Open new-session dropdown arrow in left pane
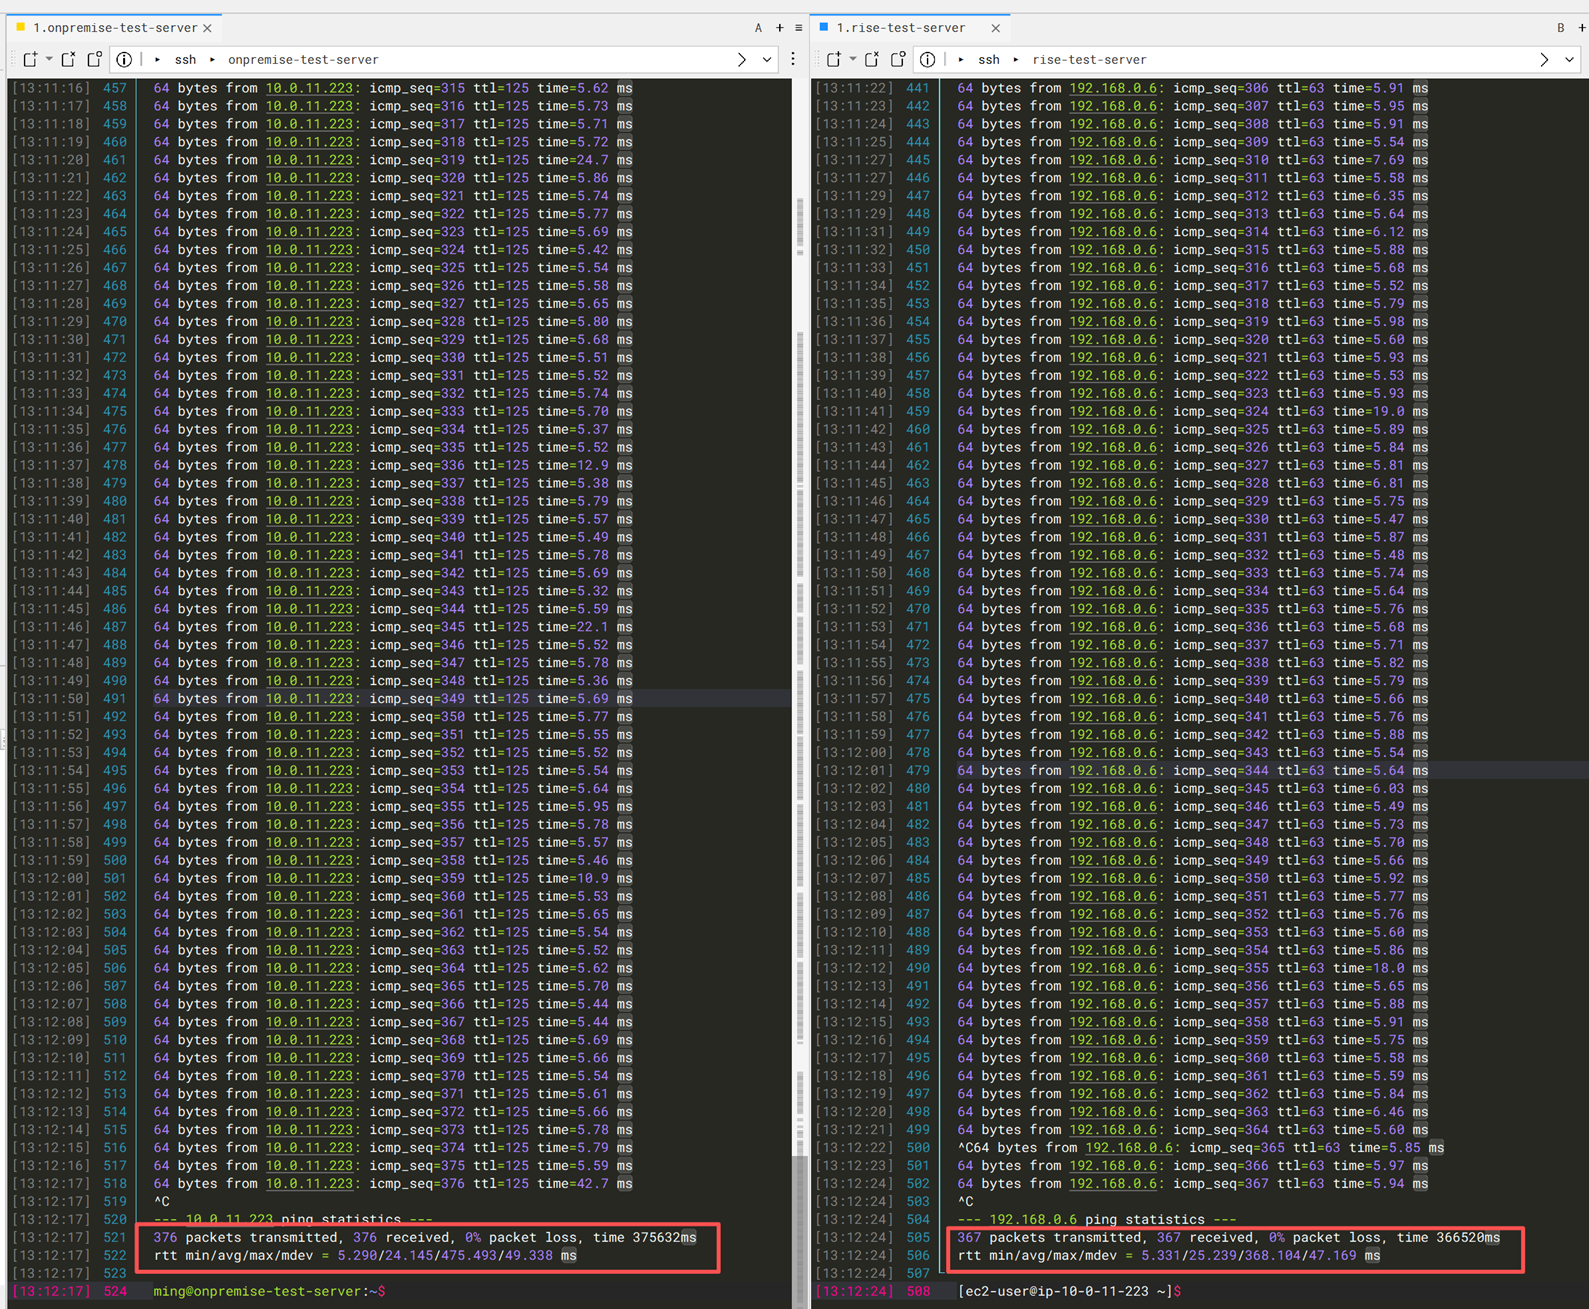Screen dimensions: 1589x1309 click(x=49, y=59)
